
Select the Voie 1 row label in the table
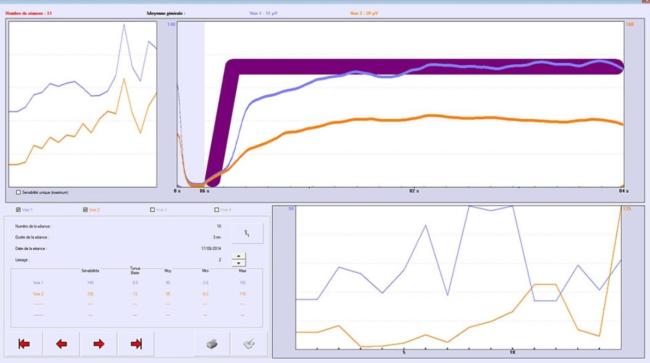tap(38, 283)
